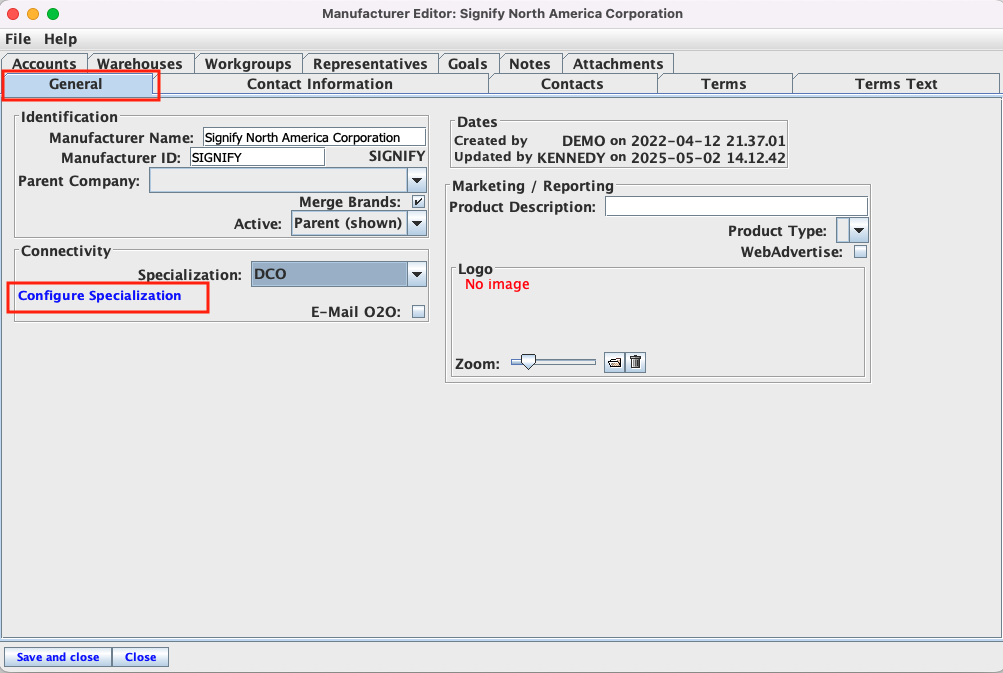Click the Manufacturer Name field
This screenshot has height=673, width=1003.
point(314,137)
